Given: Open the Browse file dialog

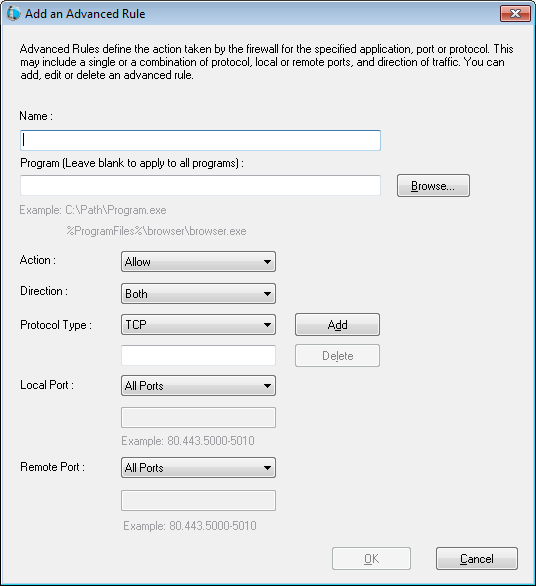Looking at the screenshot, I should click(433, 185).
